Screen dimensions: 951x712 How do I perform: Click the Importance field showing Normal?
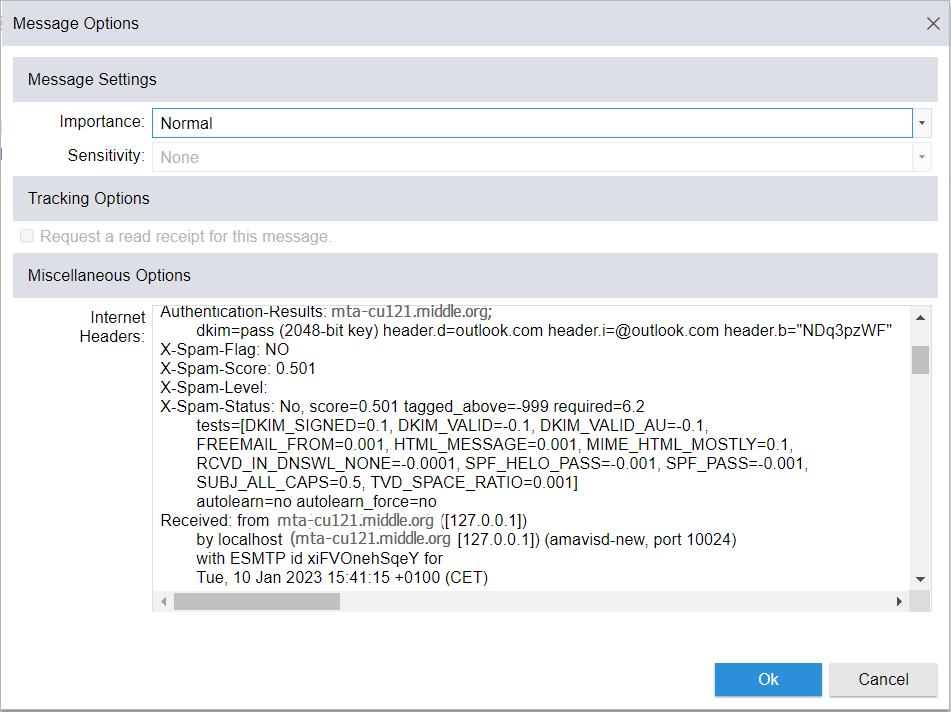tap(530, 123)
